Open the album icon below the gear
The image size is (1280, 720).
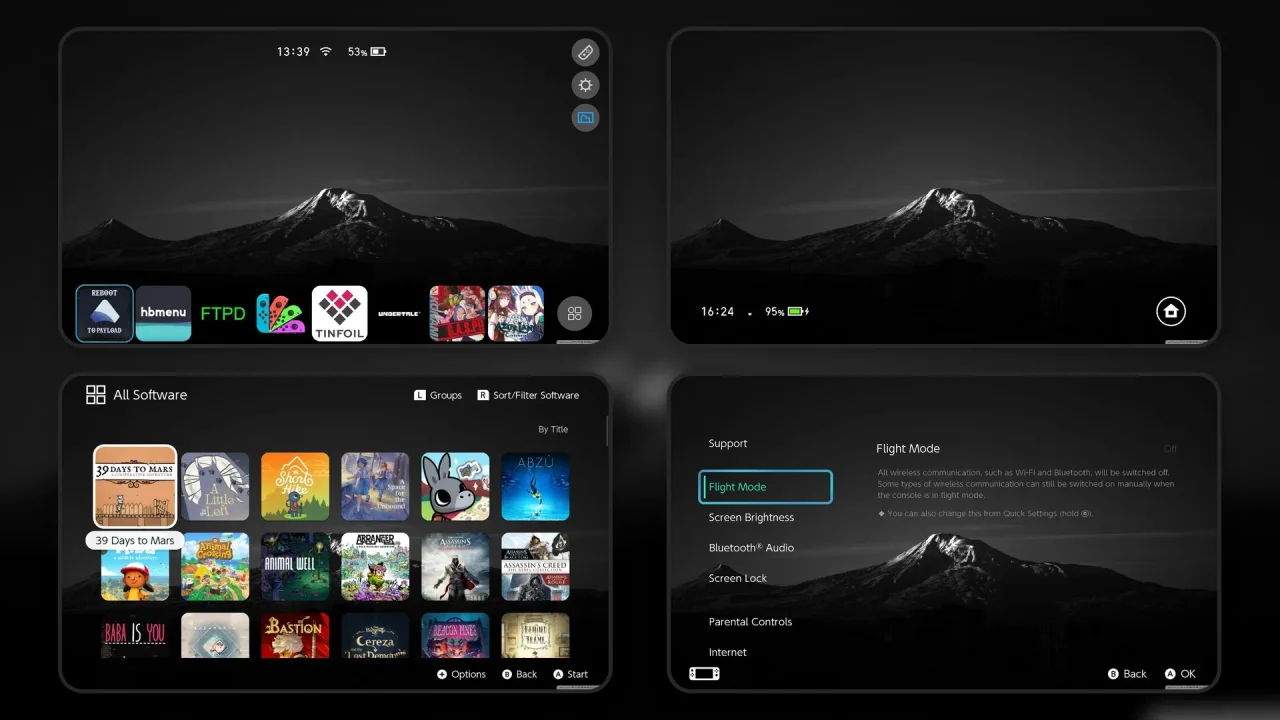click(585, 118)
